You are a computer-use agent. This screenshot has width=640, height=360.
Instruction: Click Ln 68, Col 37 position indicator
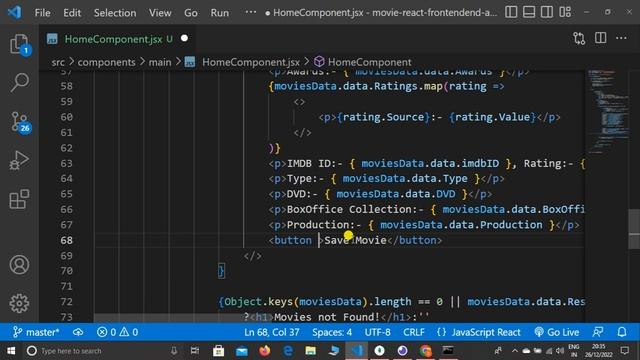tap(271, 332)
